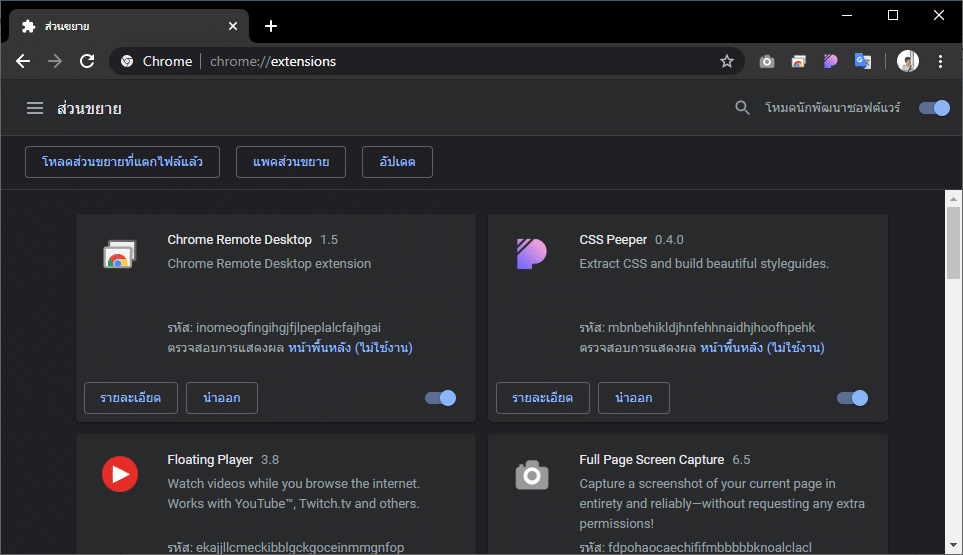Click the Full Page Screen Capture camera icon
This screenshot has height=555, width=963.
(x=532, y=475)
